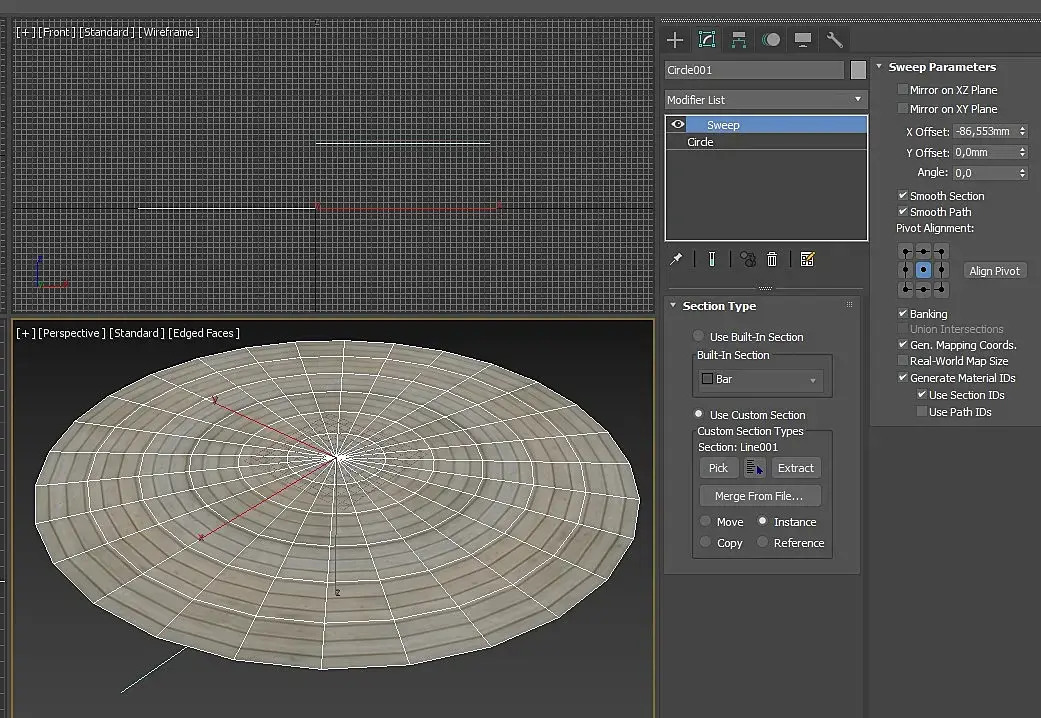Open the Motion panel icon

(x=771, y=40)
